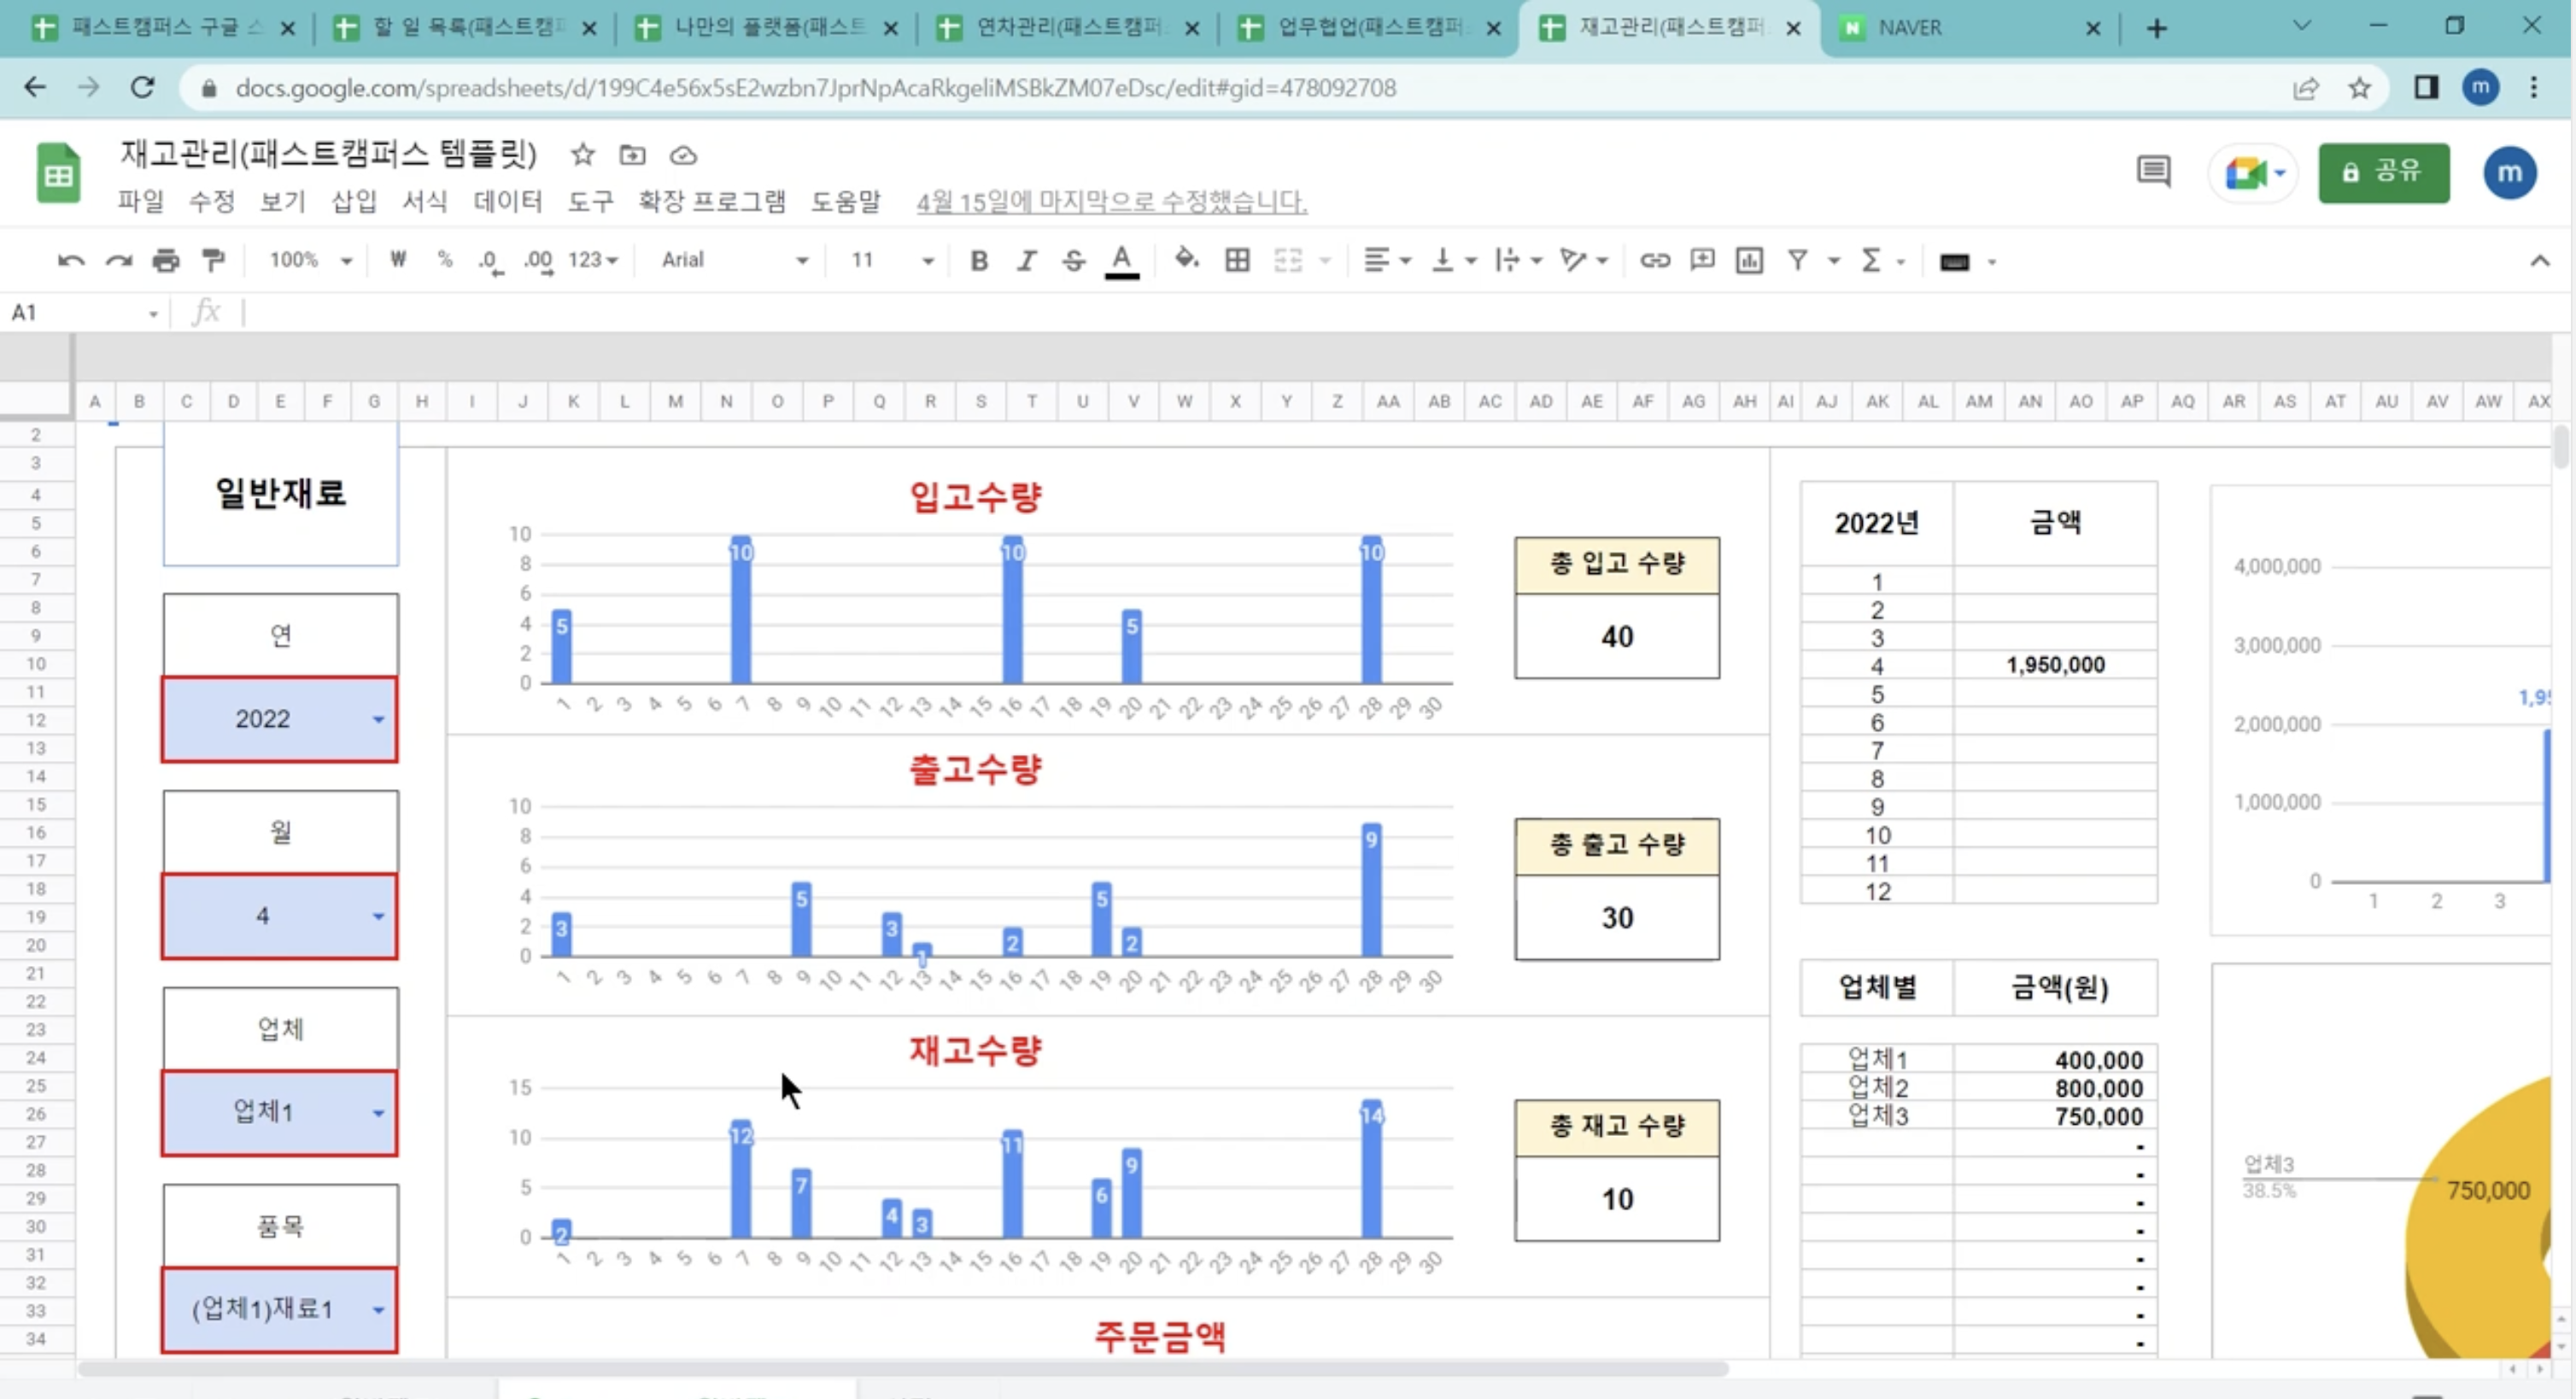Open the functions sigma icon

click(1871, 261)
